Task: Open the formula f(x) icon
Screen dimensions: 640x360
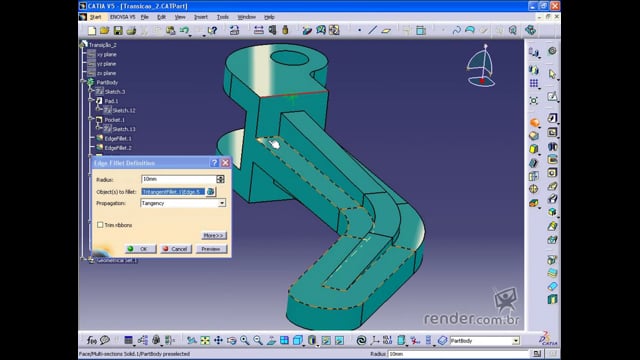Action: pos(92,340)
